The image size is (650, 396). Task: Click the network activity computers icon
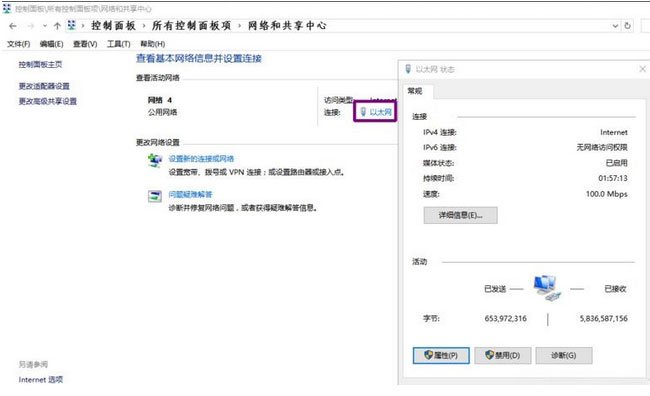point(547,288)
